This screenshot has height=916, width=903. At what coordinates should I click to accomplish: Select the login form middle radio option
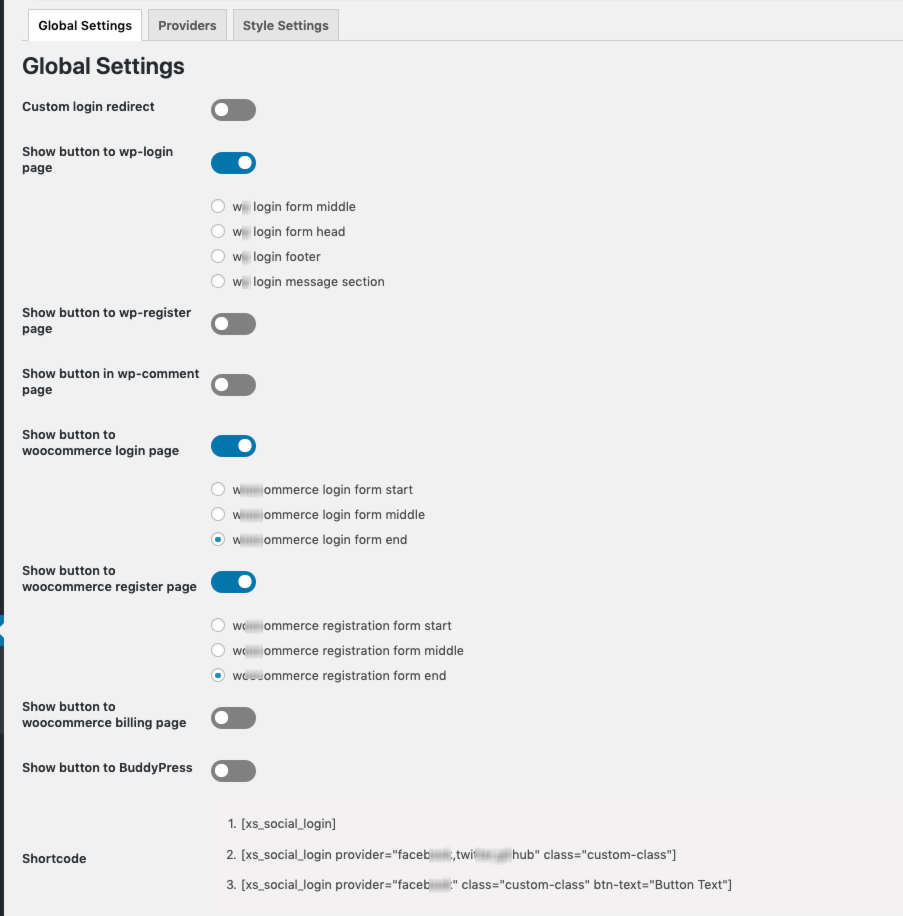click(x=218, y=207)
